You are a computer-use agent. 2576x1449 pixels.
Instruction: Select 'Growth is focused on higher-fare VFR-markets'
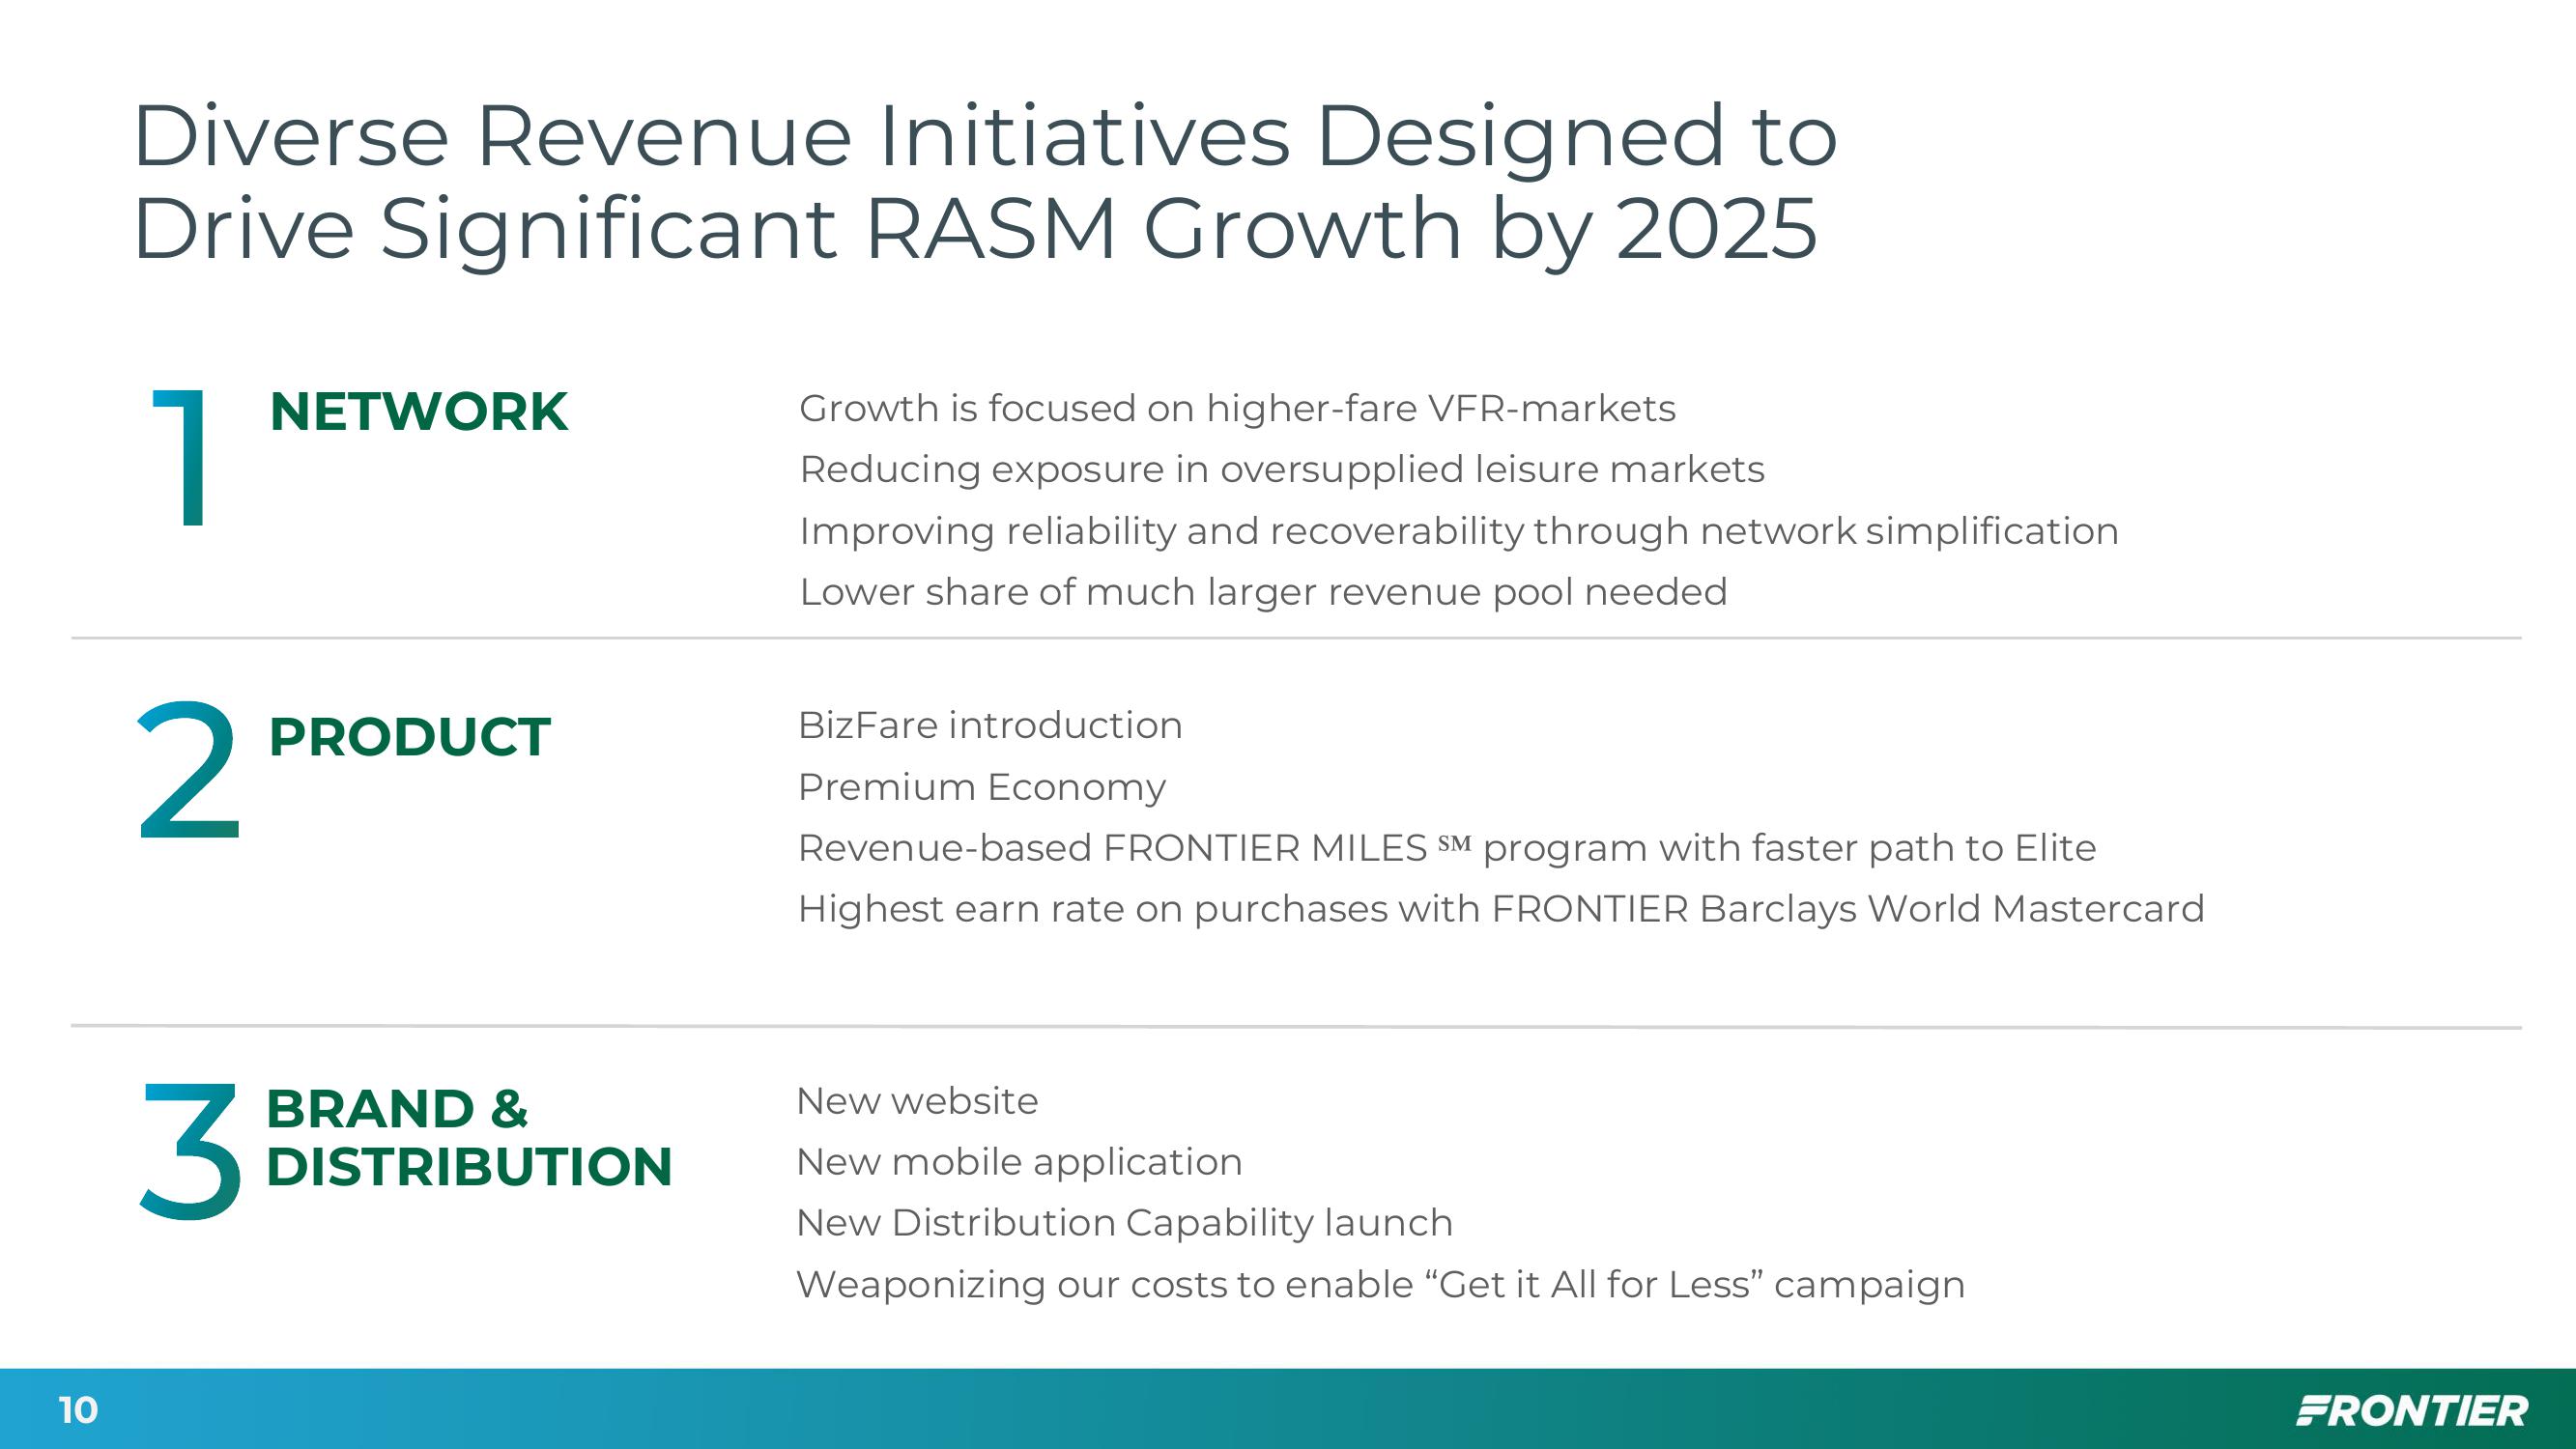pos(1237,409)
